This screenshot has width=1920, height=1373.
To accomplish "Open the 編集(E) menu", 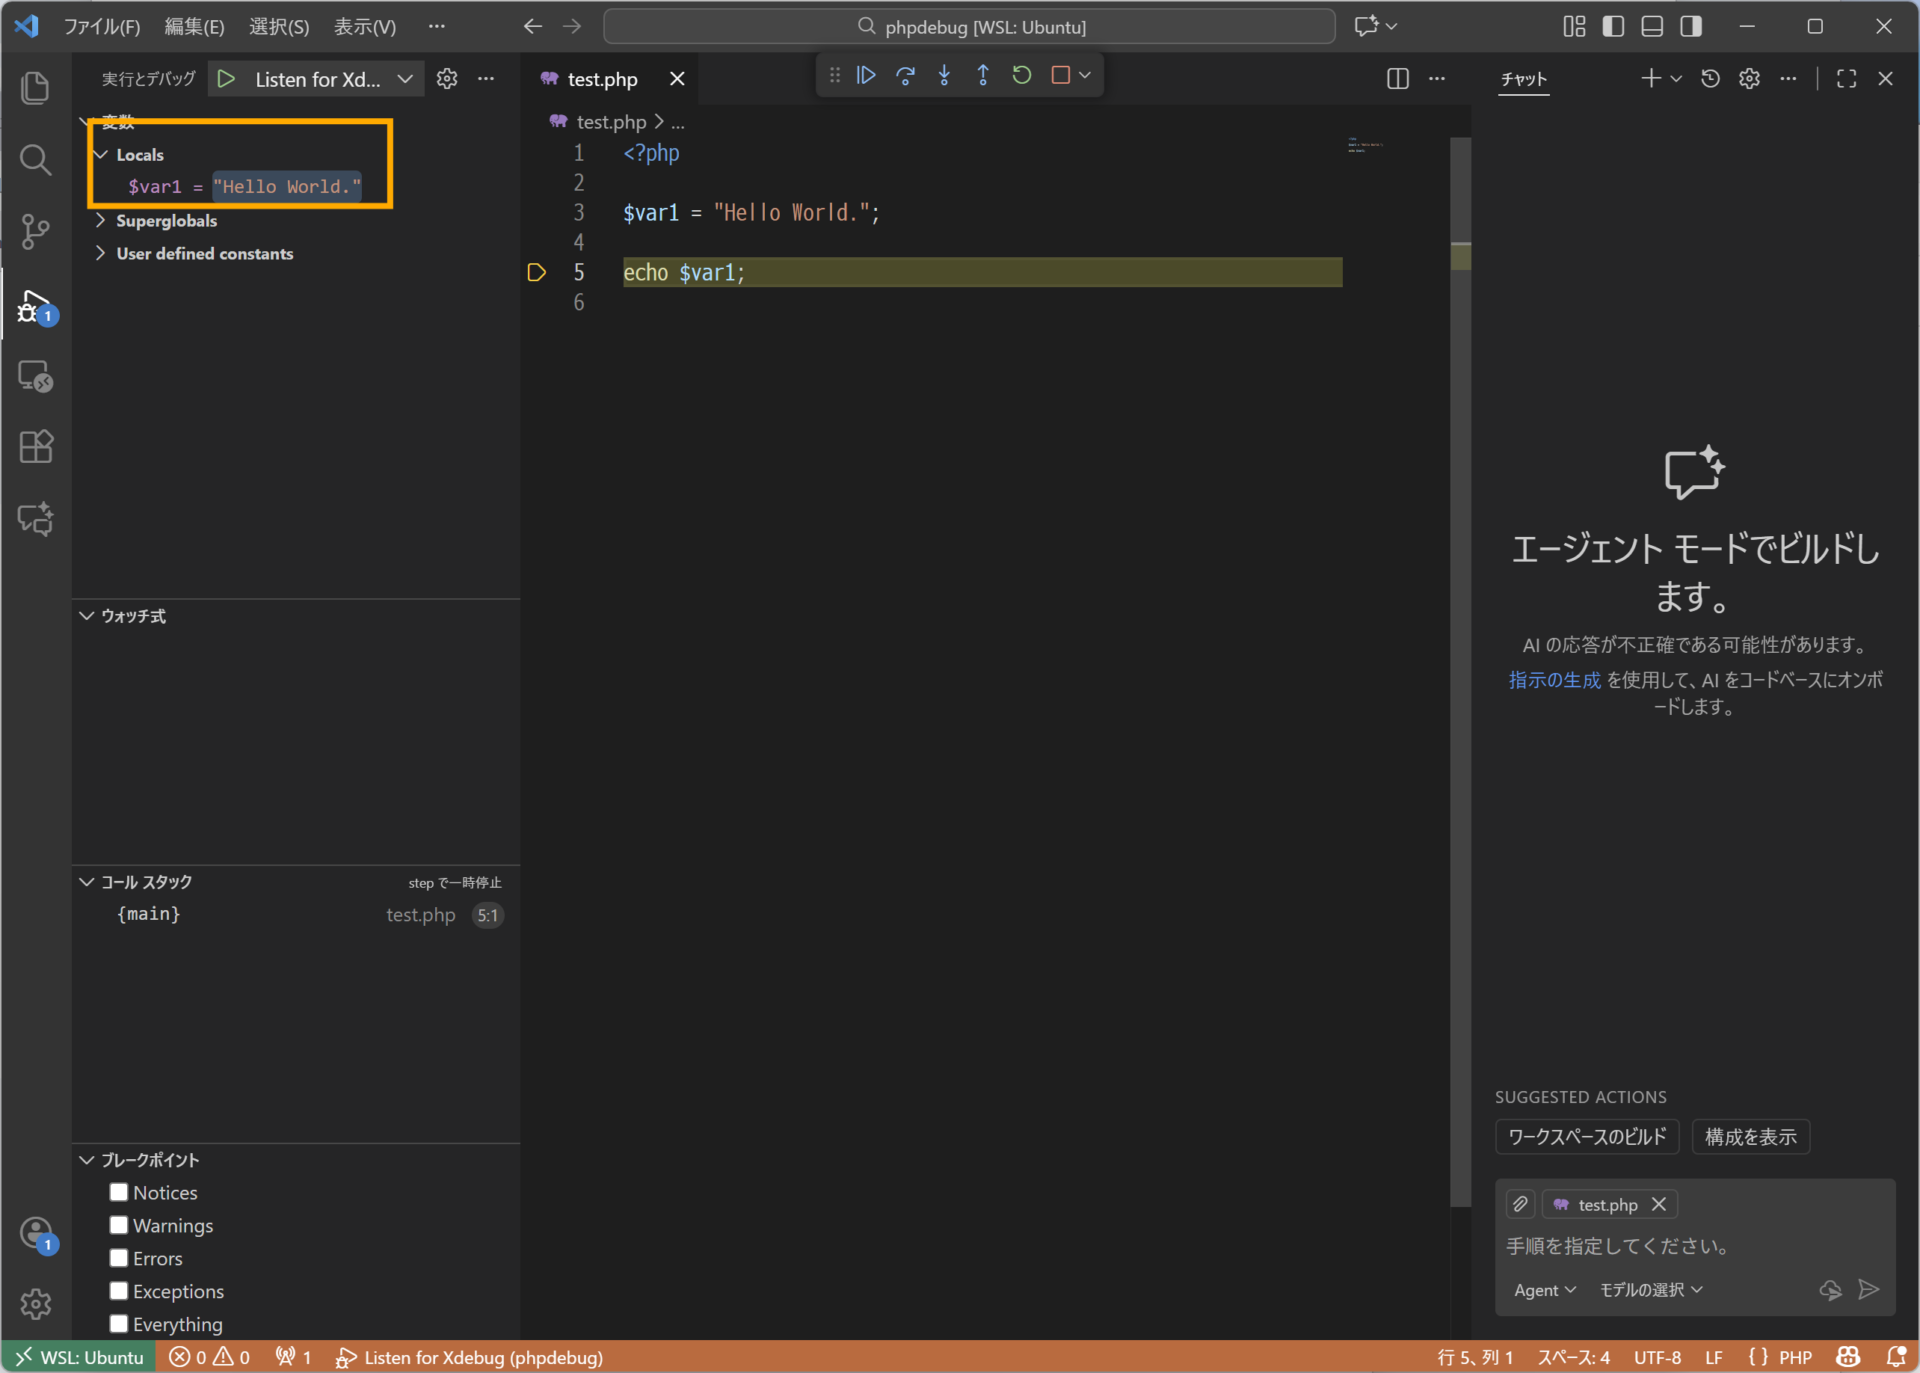I will pyautogui.click(x=194, y=27).
